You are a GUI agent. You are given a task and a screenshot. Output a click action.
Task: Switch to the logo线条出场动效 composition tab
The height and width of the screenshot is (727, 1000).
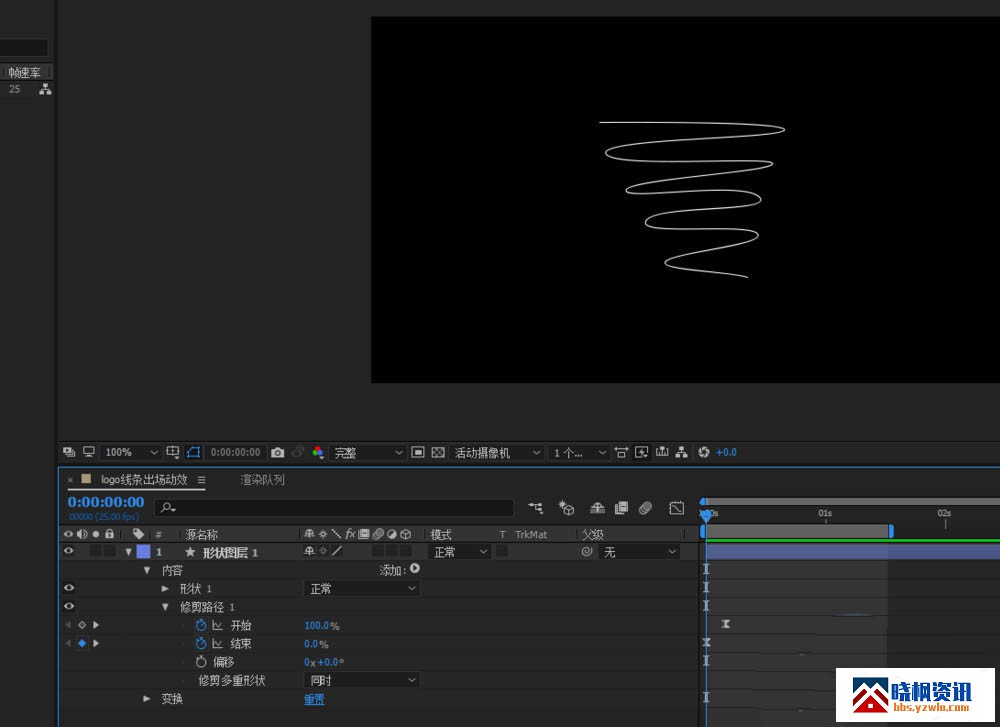[x=144, y=480]
